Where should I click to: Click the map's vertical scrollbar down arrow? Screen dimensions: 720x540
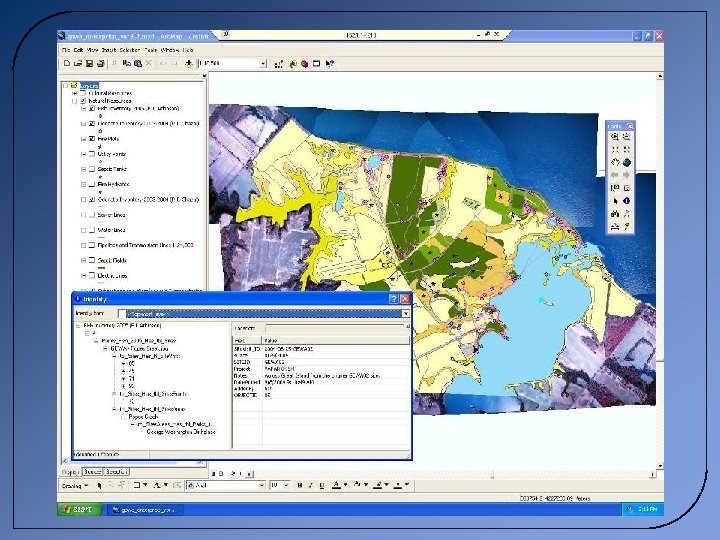(660, 466)
